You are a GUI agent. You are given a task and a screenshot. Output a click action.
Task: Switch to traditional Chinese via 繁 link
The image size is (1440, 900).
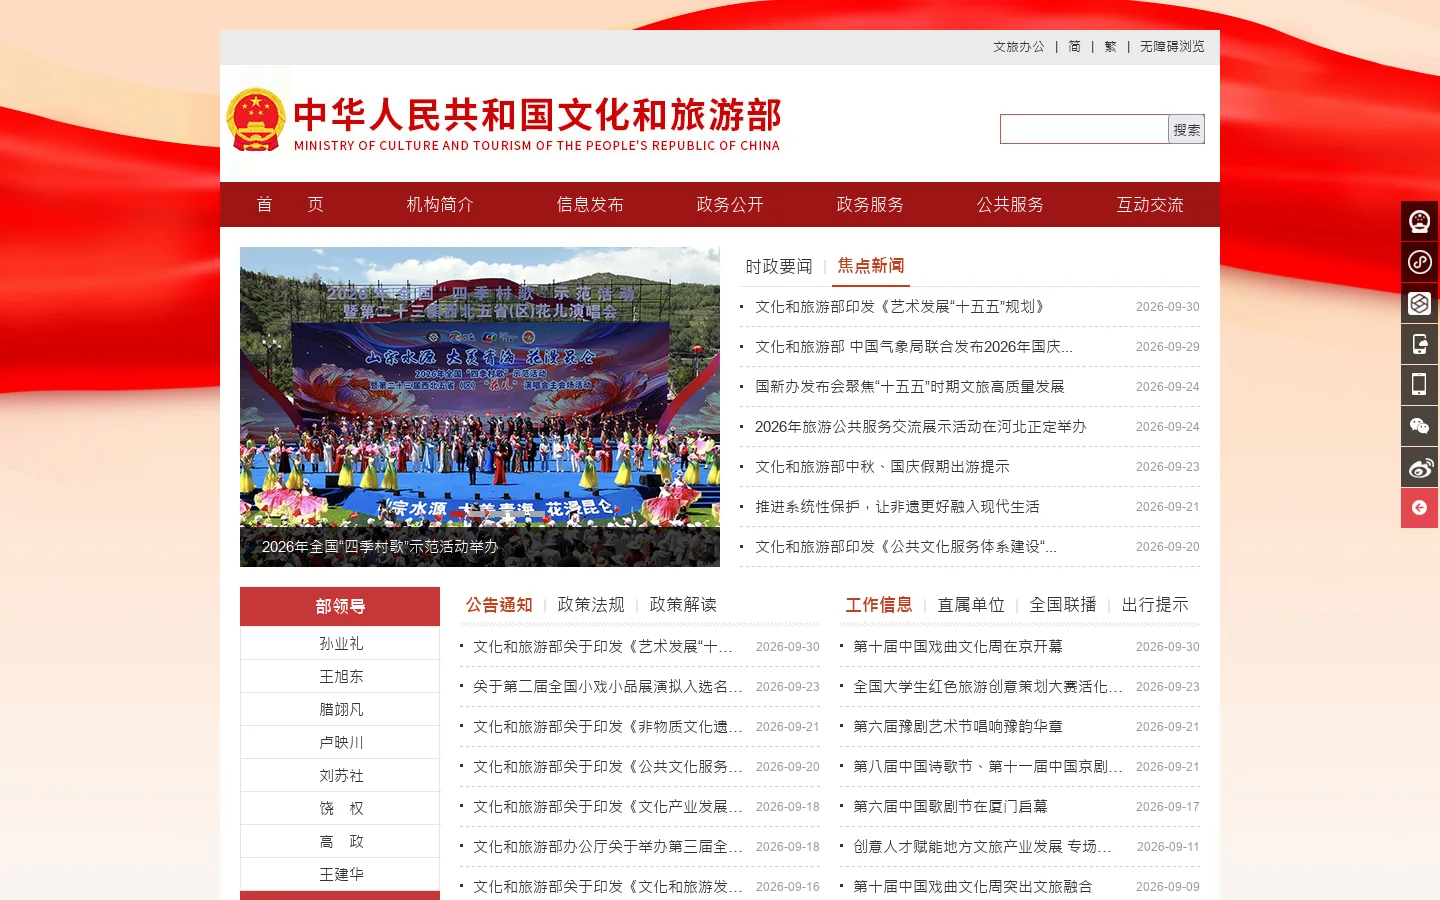pyautogui.click(x=1110, y=47)
